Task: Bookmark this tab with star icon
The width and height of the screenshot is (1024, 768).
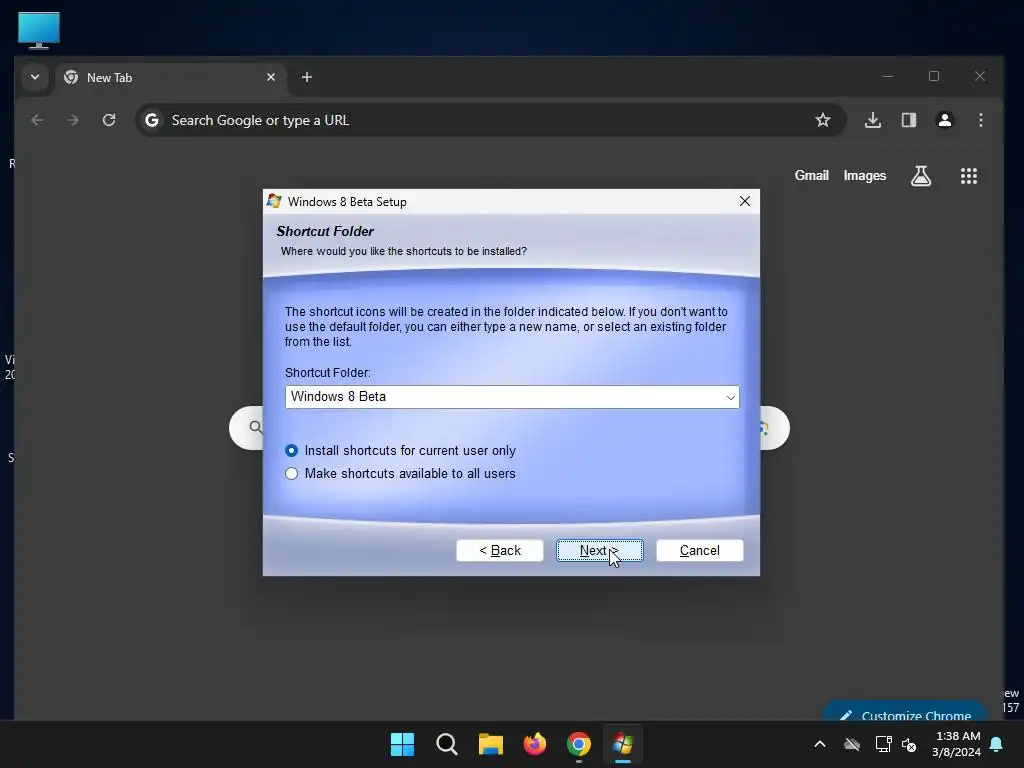Action: (823, 120)
